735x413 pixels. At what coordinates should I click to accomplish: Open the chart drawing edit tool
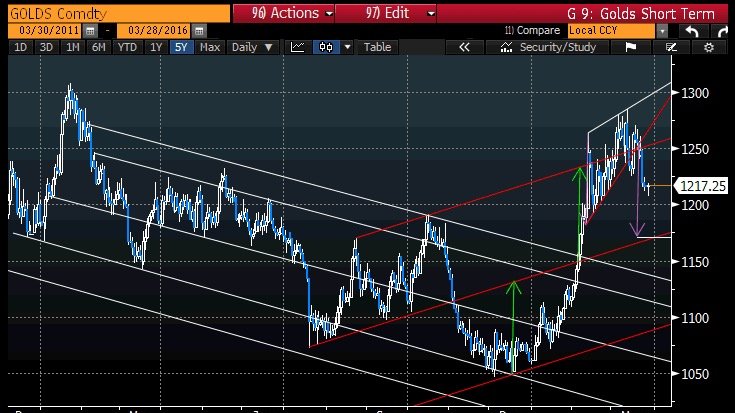(x=671, y=47)
